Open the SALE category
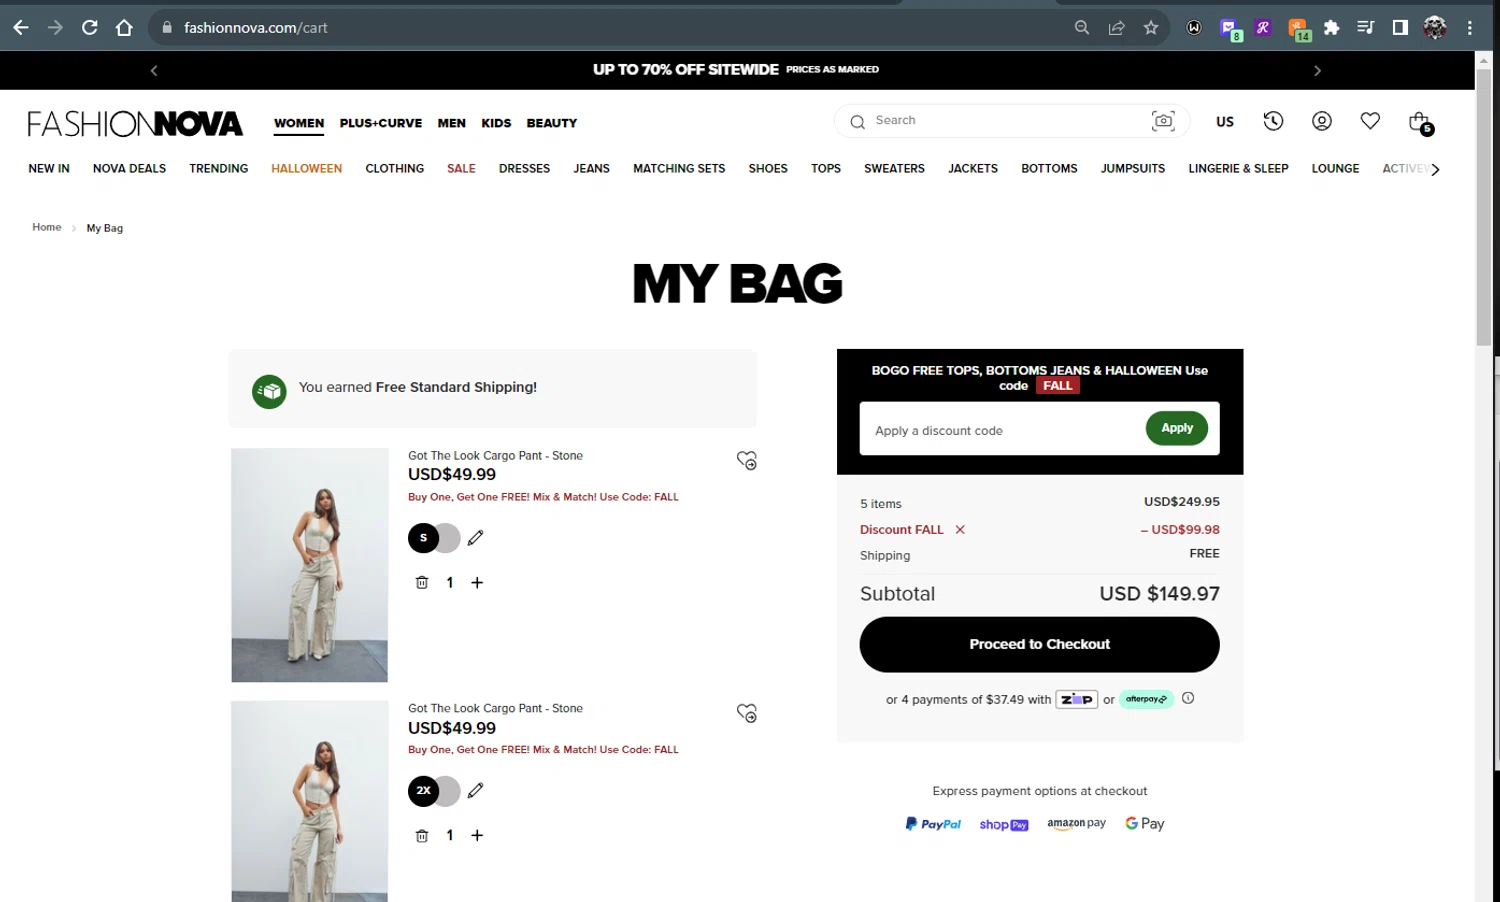Image resolution: width=1500 pixels, height=902 pixels. (x=461, y=169)
